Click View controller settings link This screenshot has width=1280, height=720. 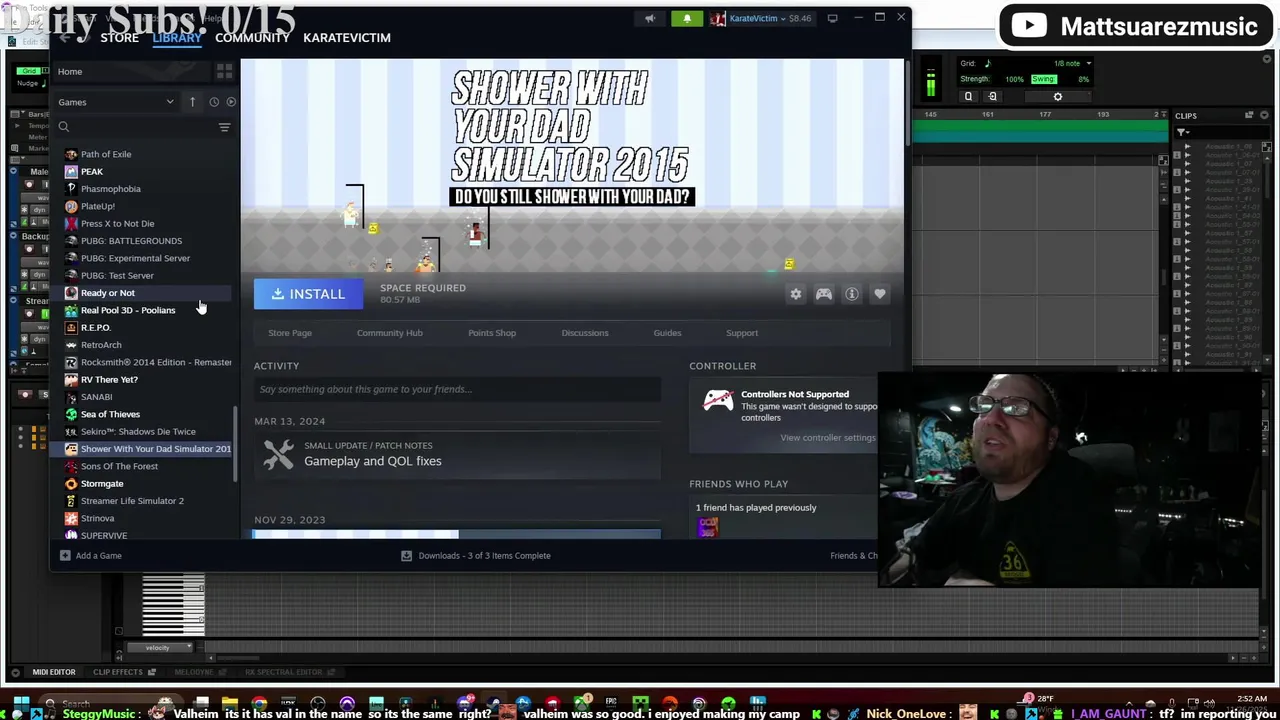[x=828, y=438]
